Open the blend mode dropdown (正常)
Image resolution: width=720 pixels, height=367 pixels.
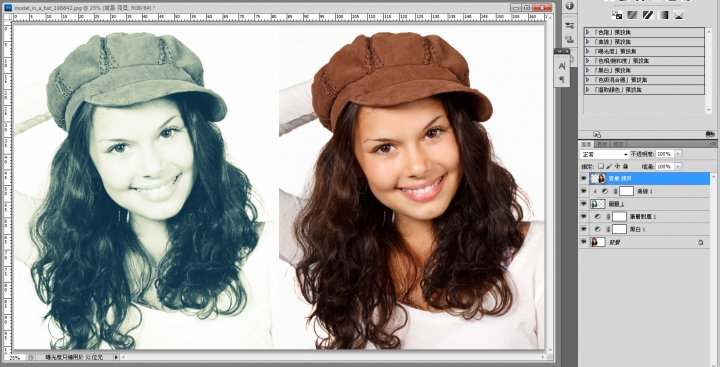pos(604,154)
